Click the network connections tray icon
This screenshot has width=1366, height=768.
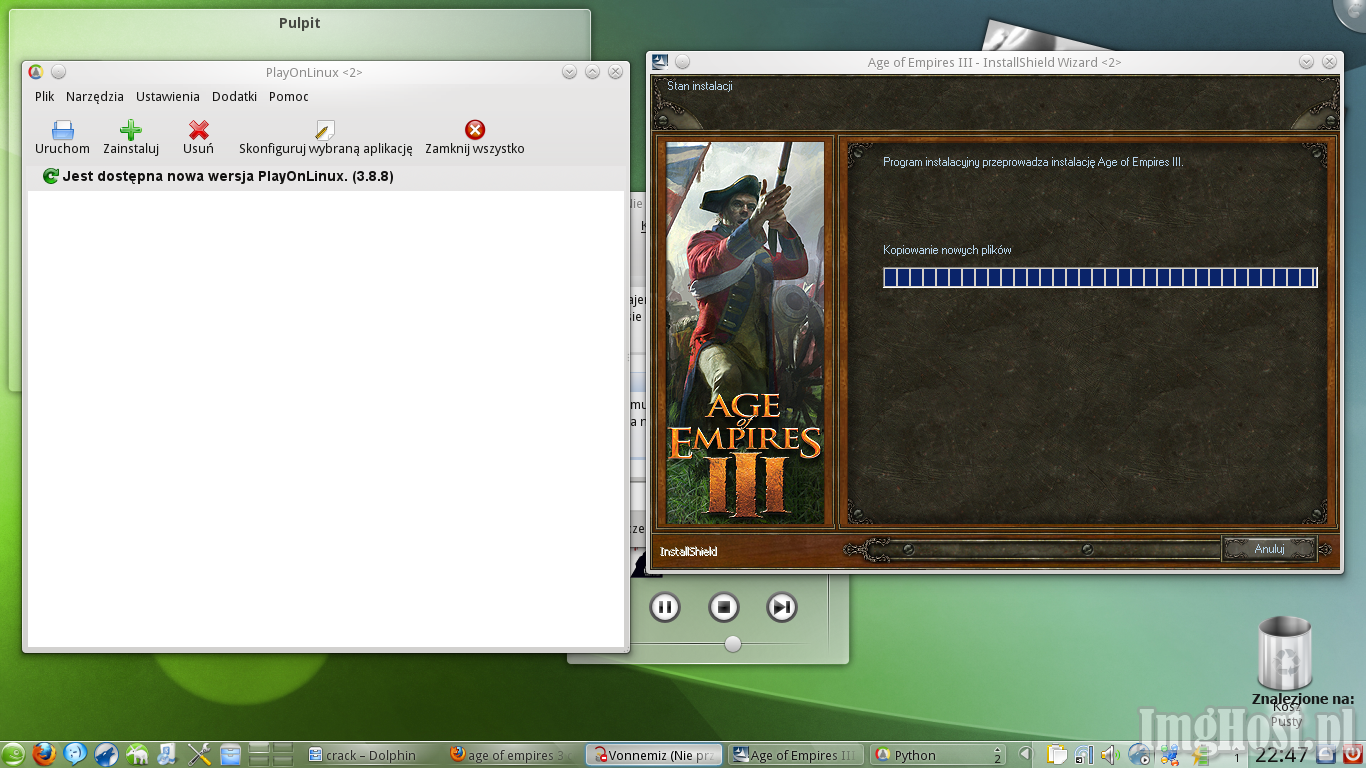(1169, 755)
